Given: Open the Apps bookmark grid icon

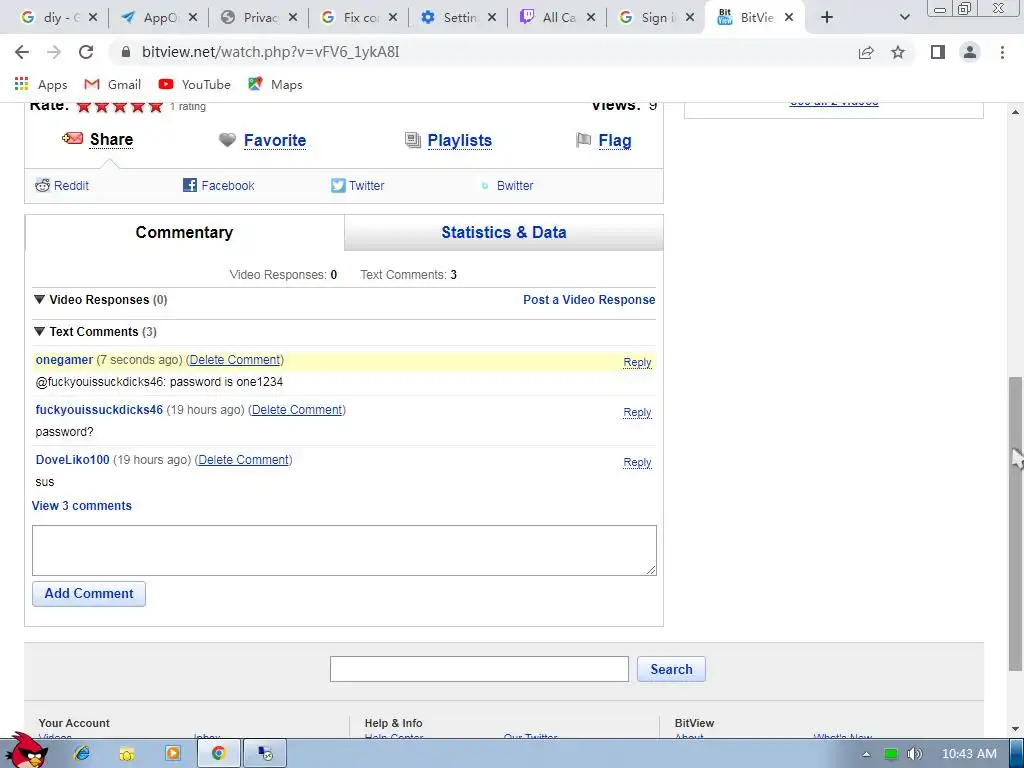Looking at the screenshot, I should (x=22, y=84).
